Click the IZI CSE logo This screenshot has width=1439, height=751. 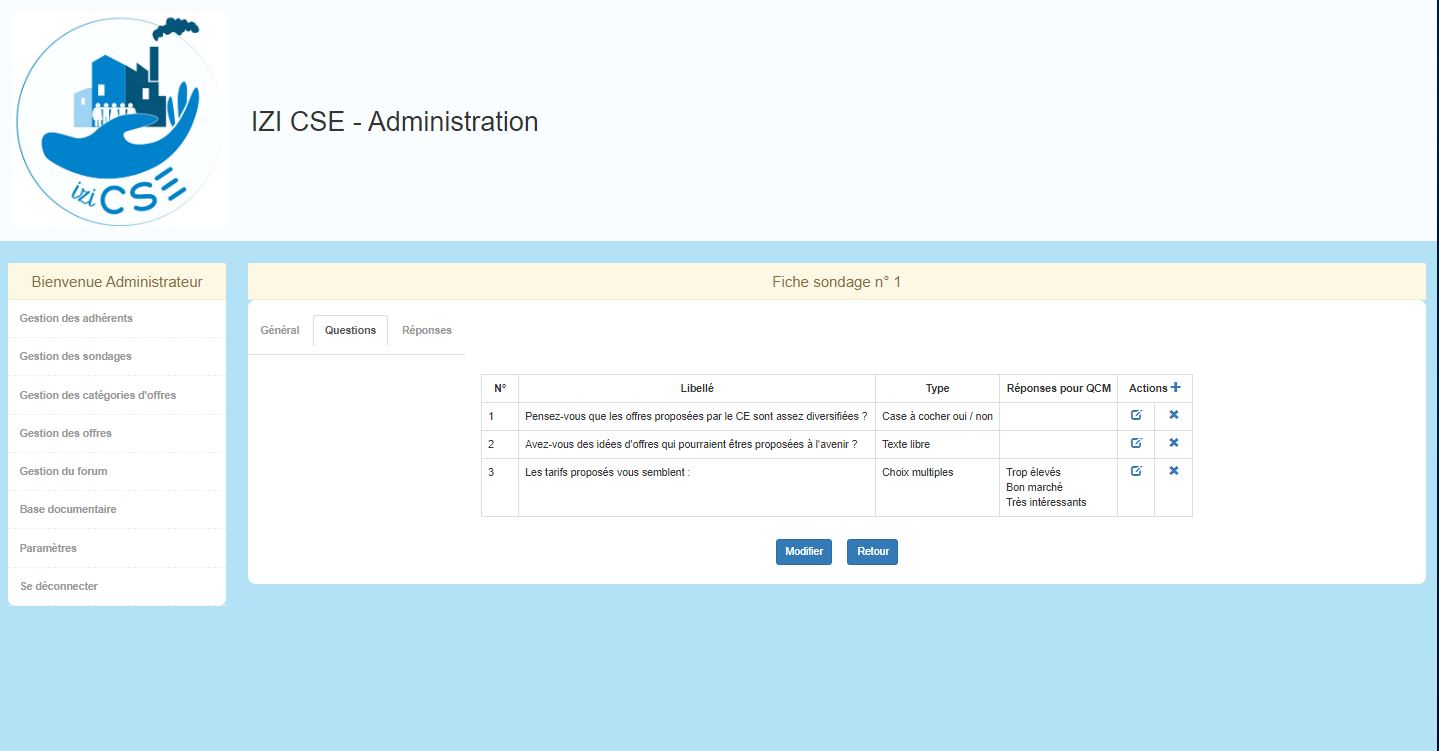point(120,120)
